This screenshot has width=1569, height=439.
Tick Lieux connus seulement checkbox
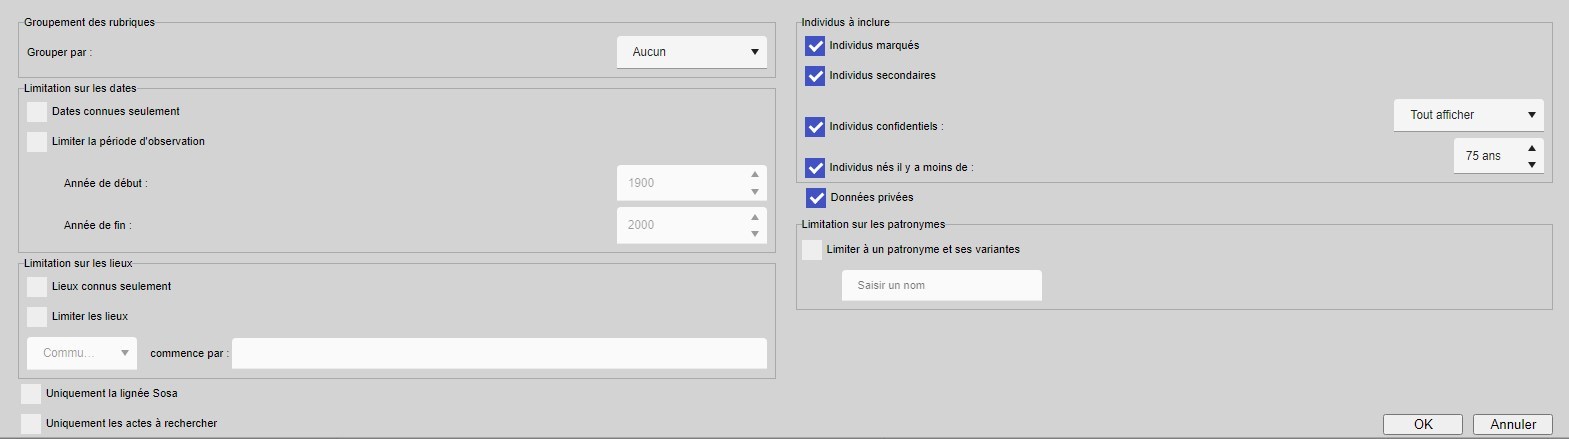pos(37,287)
